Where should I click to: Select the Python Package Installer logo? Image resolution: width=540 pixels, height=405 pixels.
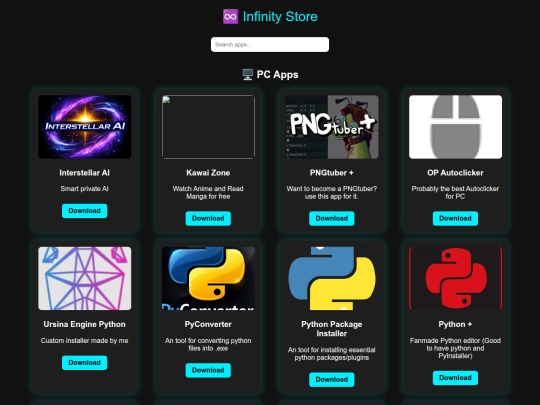coord(332,278)
